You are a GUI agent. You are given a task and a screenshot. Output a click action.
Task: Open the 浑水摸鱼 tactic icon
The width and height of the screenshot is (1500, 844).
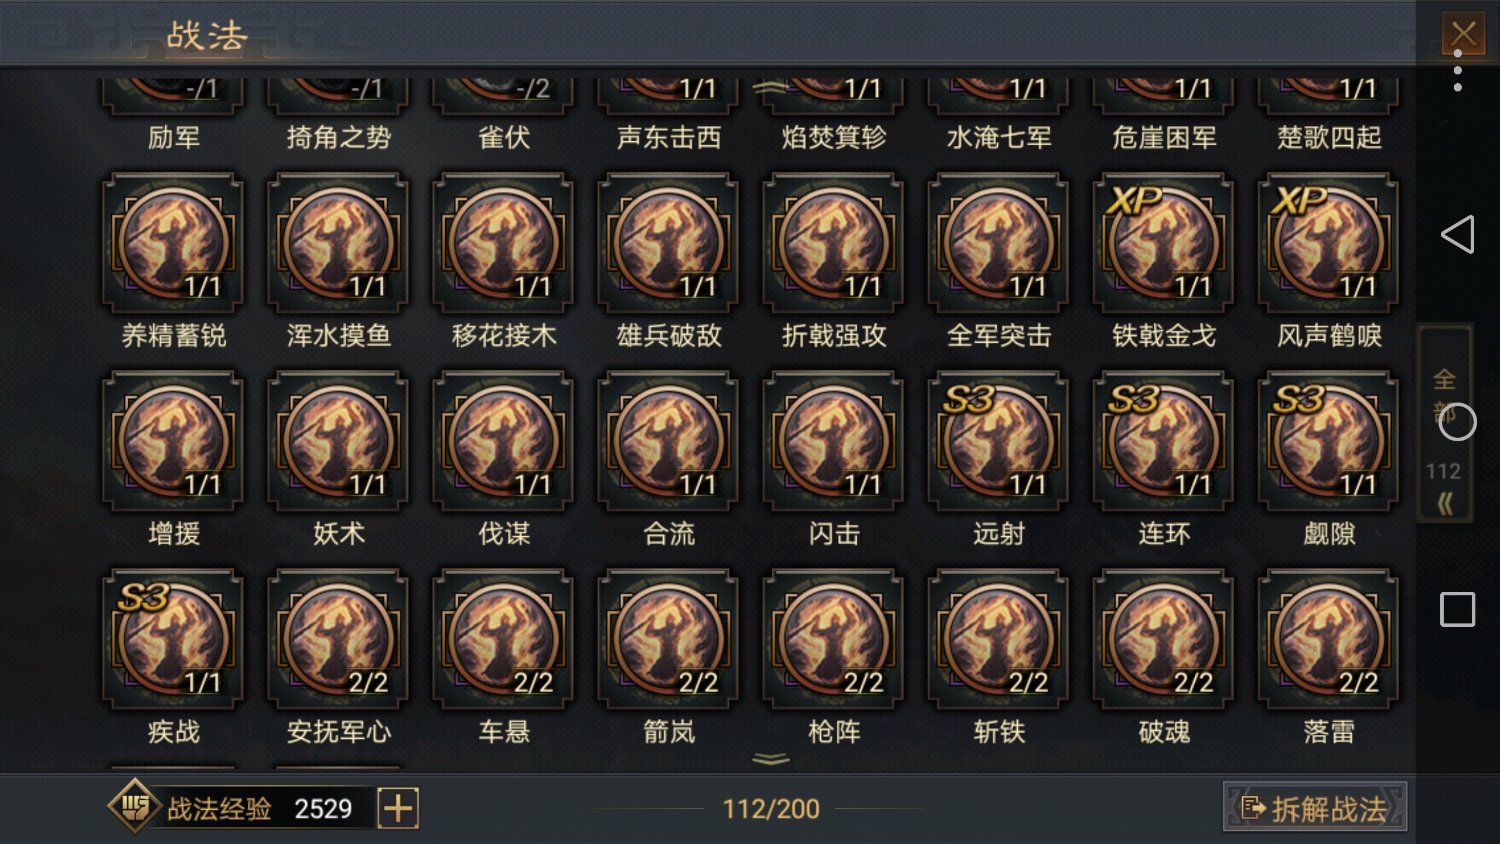click(x=338, y=243)
